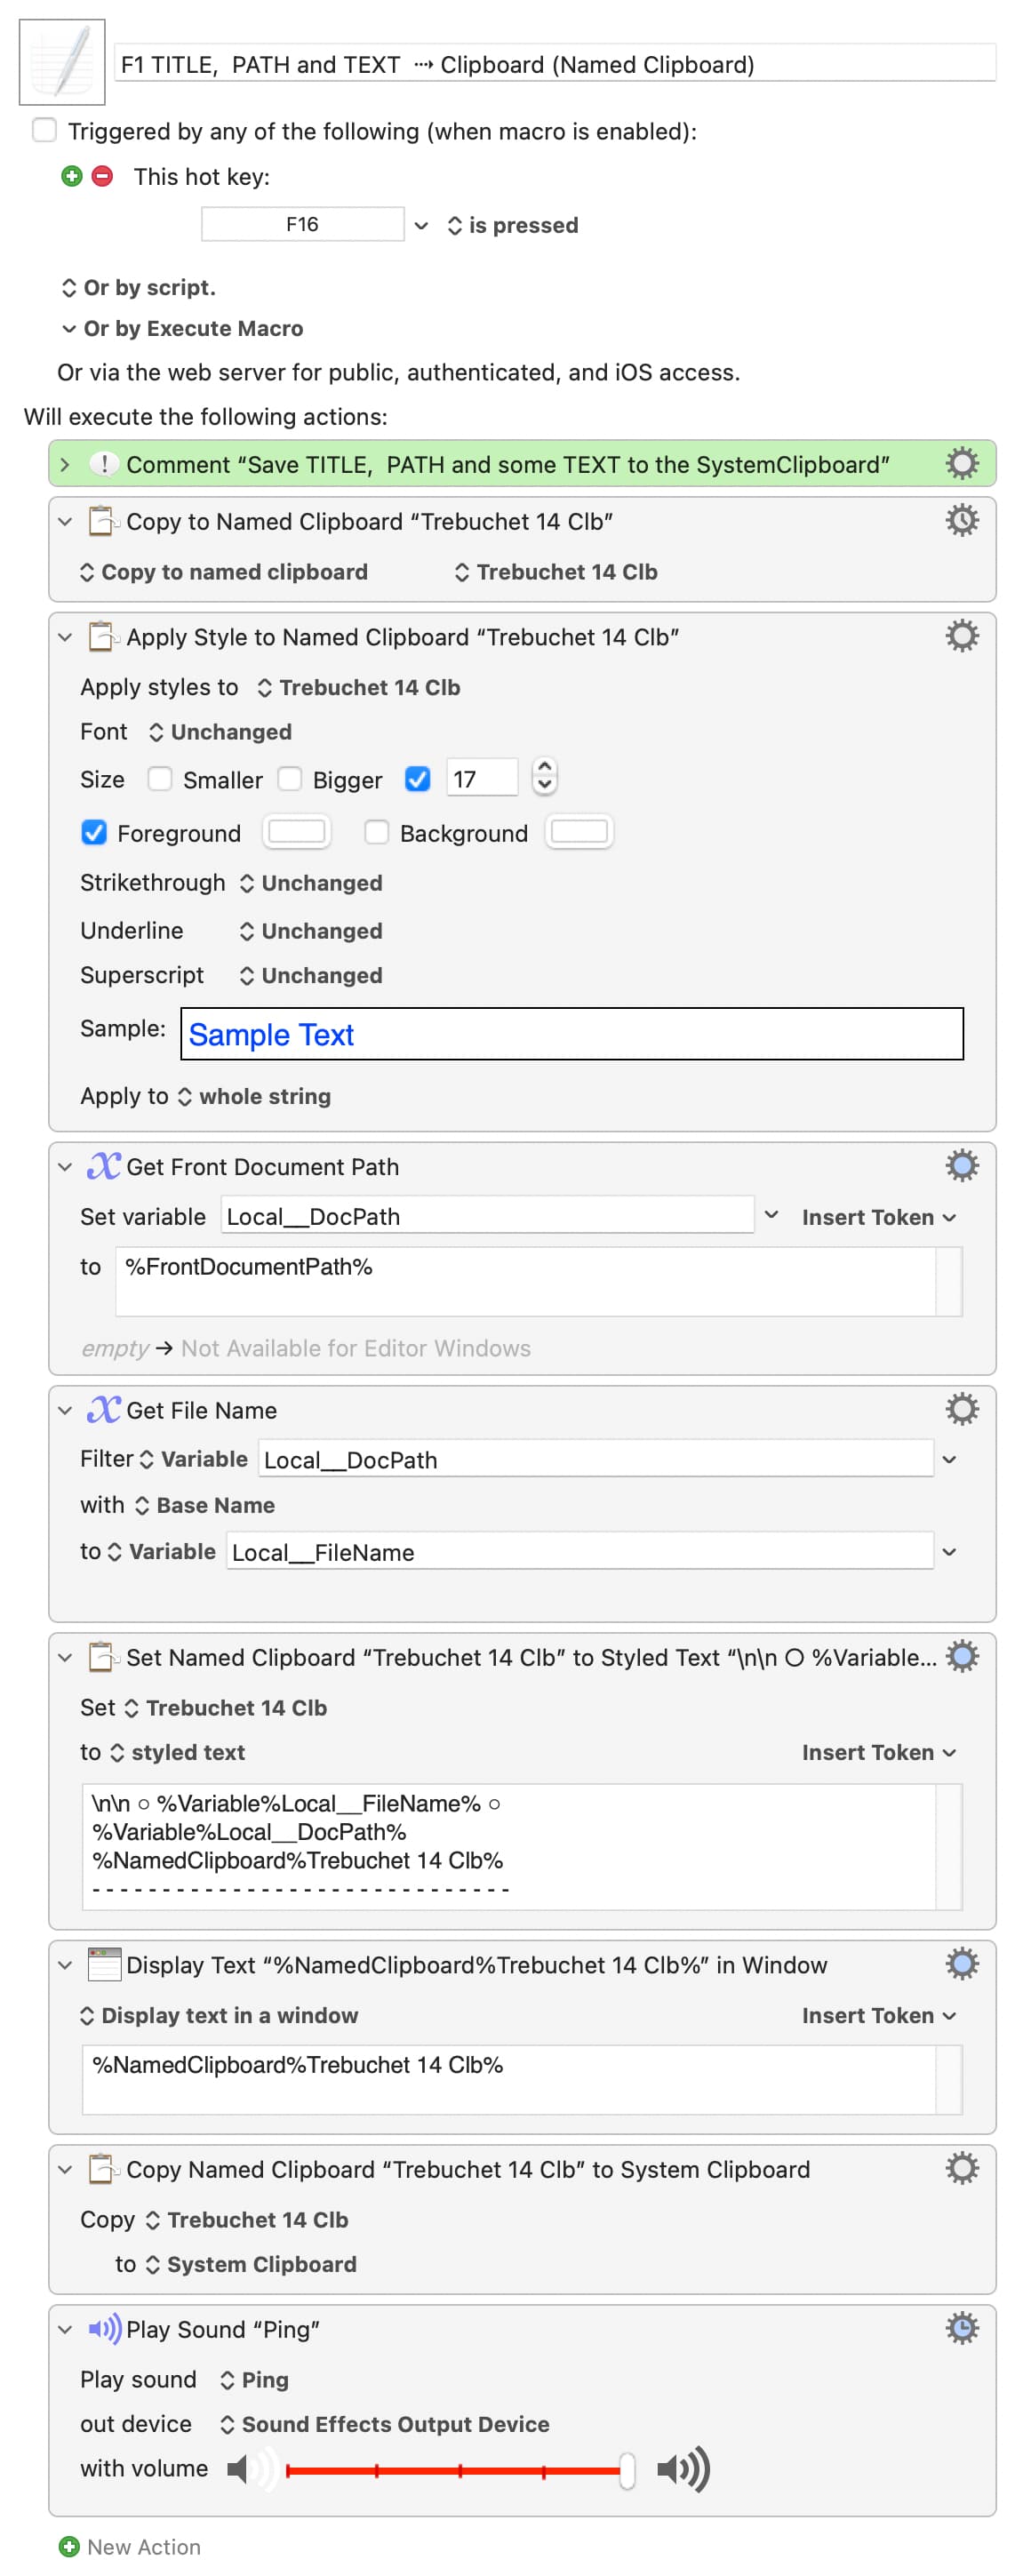Open the Play sound Ping popup menu
The width and height of the screenshot is (1015, 2576).
tap(254, 2379)
